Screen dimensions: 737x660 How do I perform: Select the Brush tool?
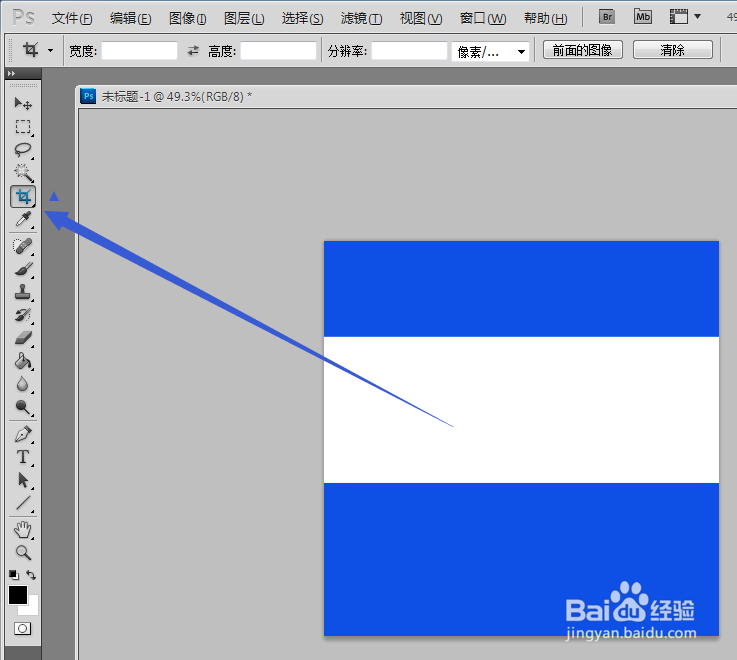23,269
